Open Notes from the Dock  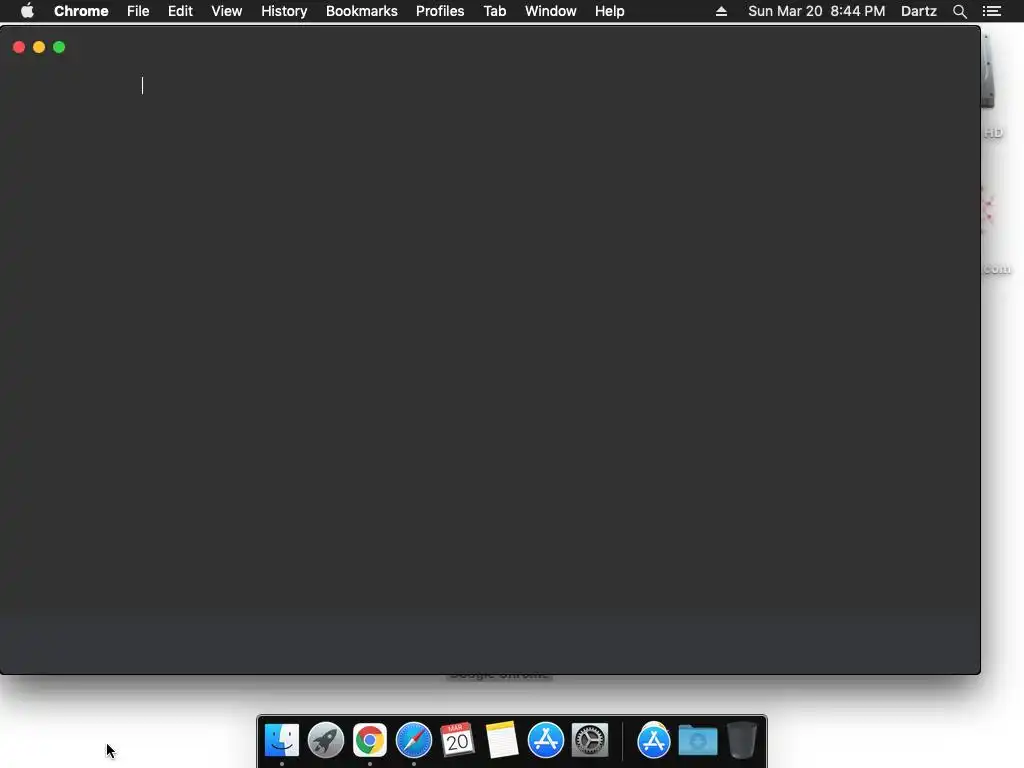pos(502,740)
